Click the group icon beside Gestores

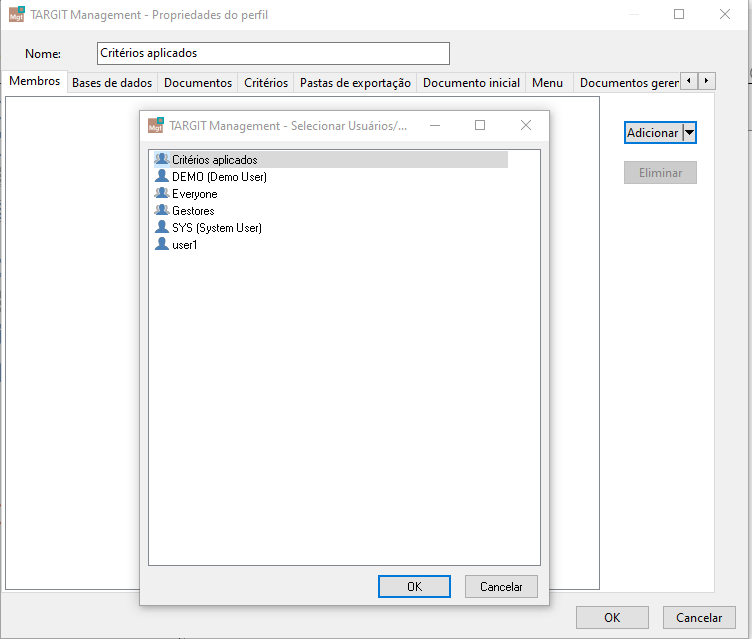click(162, 210)
